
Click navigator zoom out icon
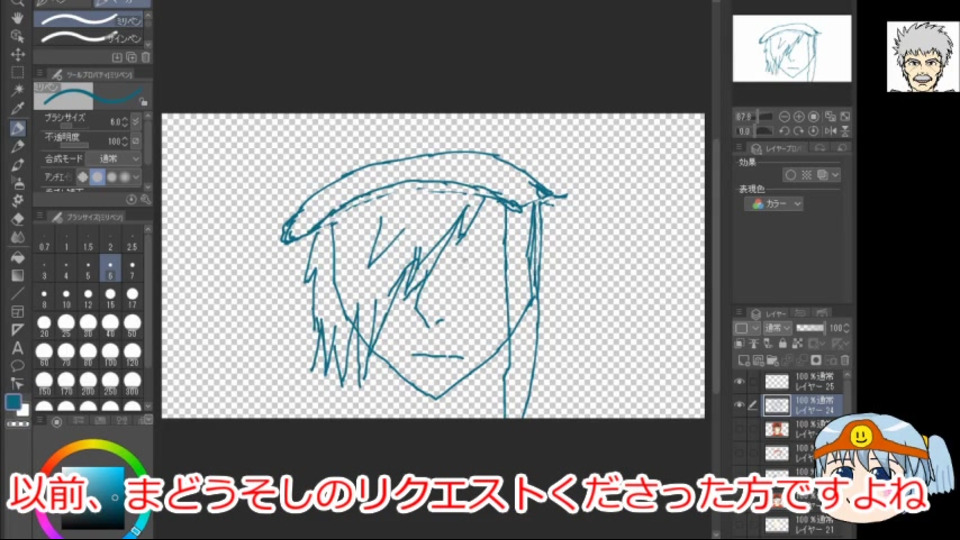[784, 116]
